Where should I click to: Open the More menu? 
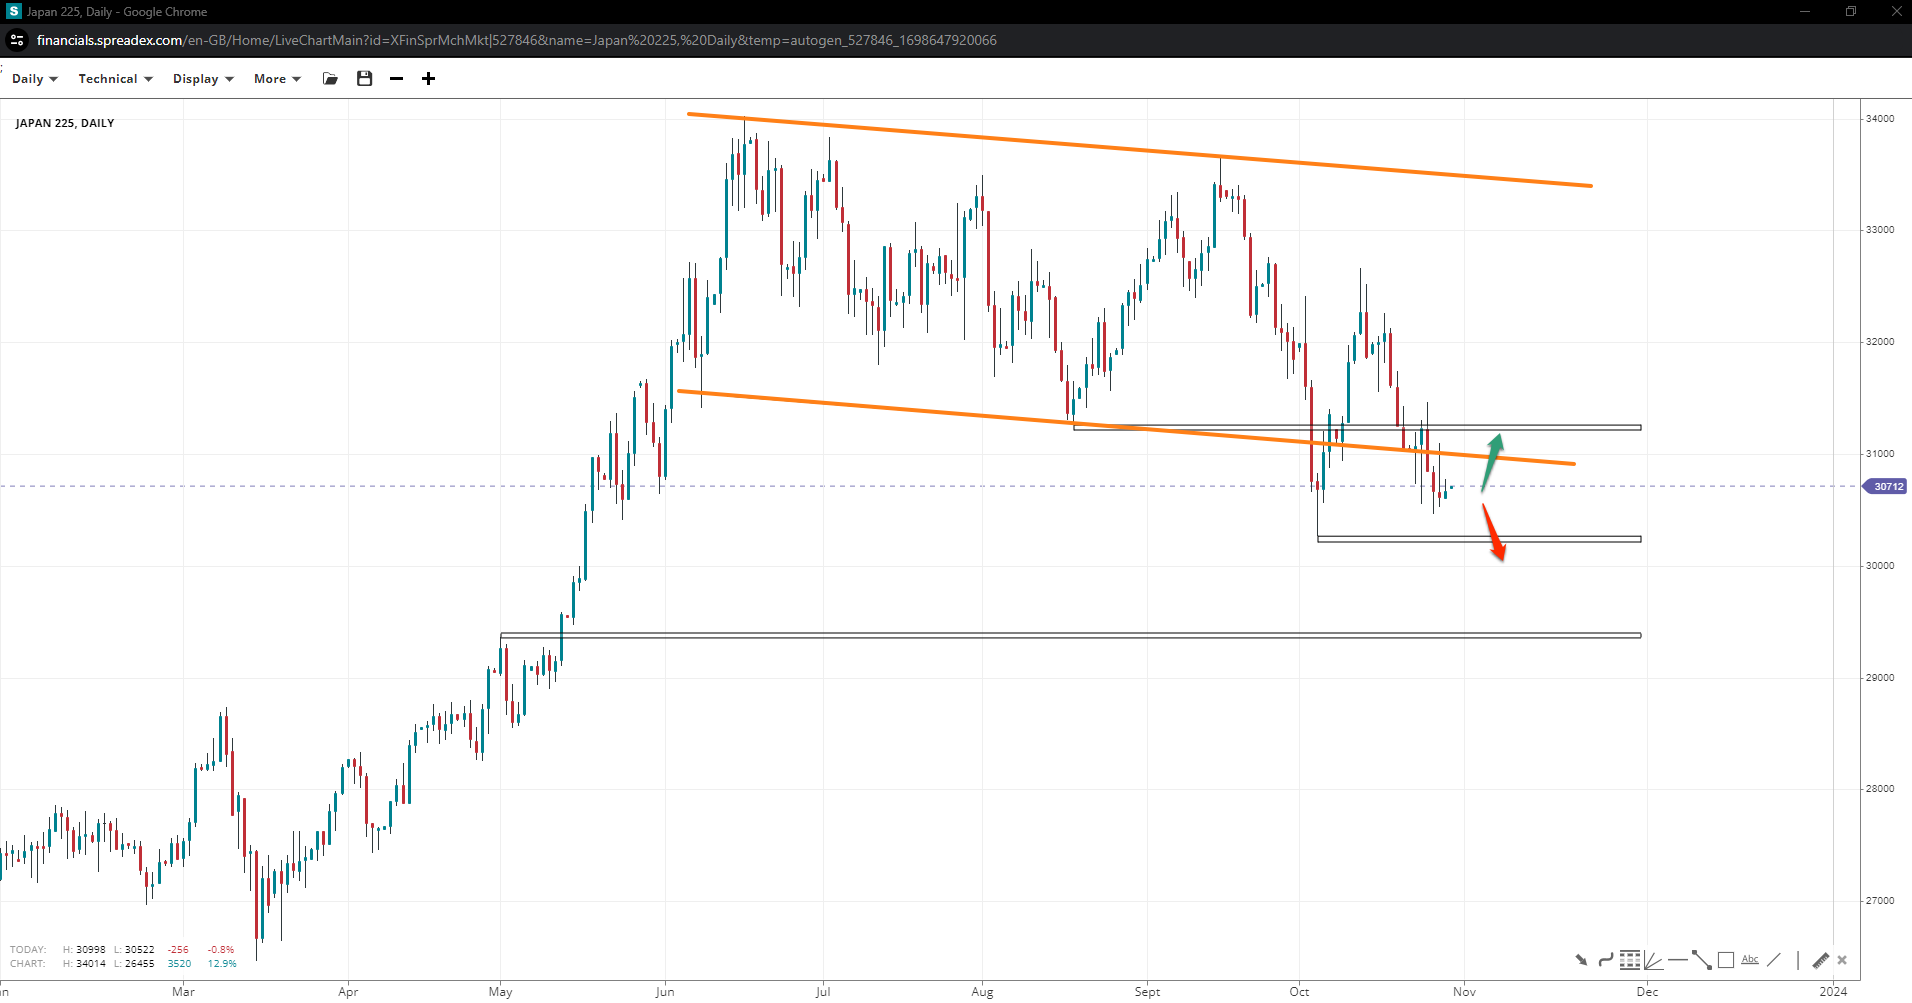pyautogui.click(x=276, y=79)
